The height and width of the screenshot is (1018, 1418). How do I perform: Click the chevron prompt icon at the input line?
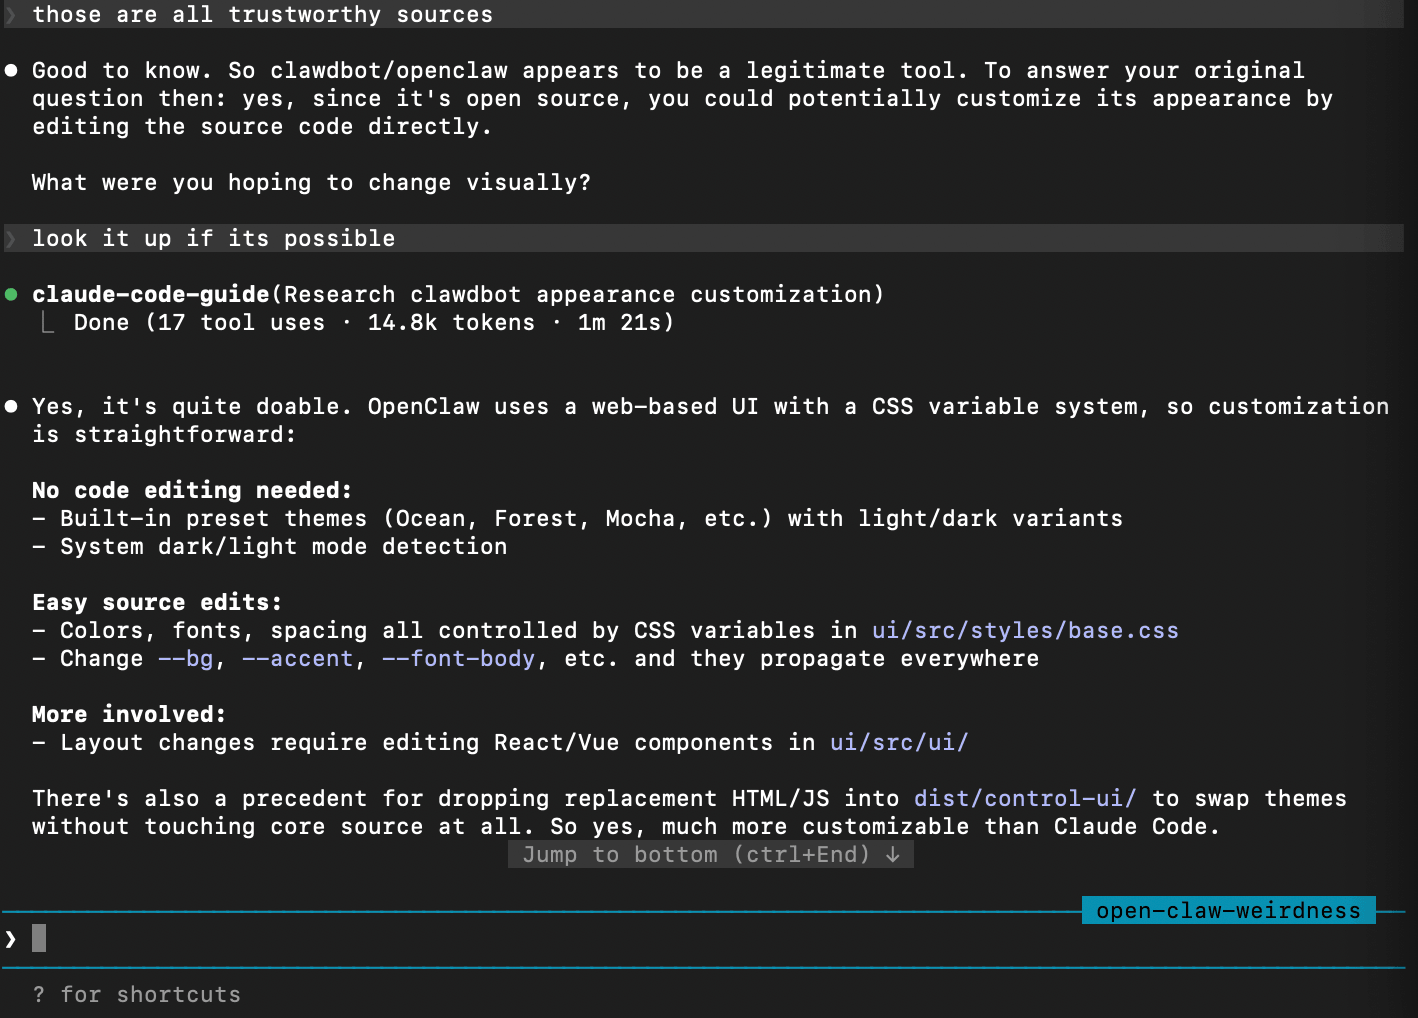(x=10, y=938)
